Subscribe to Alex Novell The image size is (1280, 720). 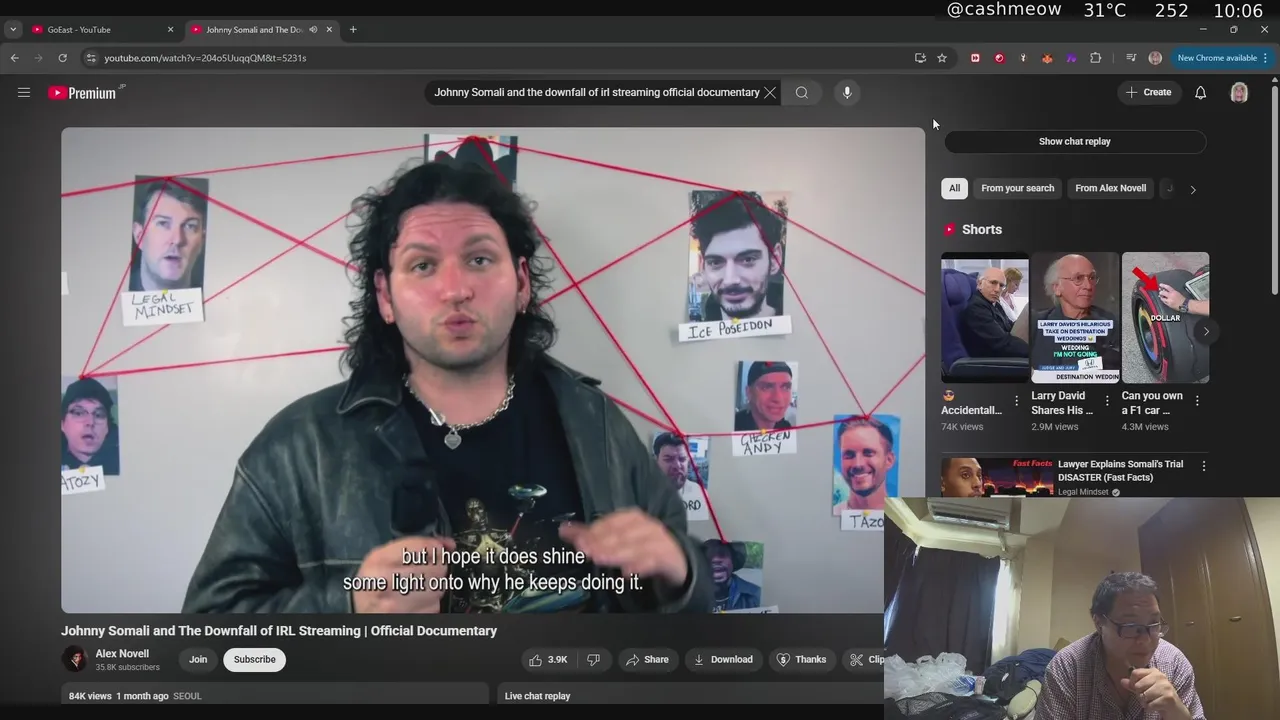(254, 660)
